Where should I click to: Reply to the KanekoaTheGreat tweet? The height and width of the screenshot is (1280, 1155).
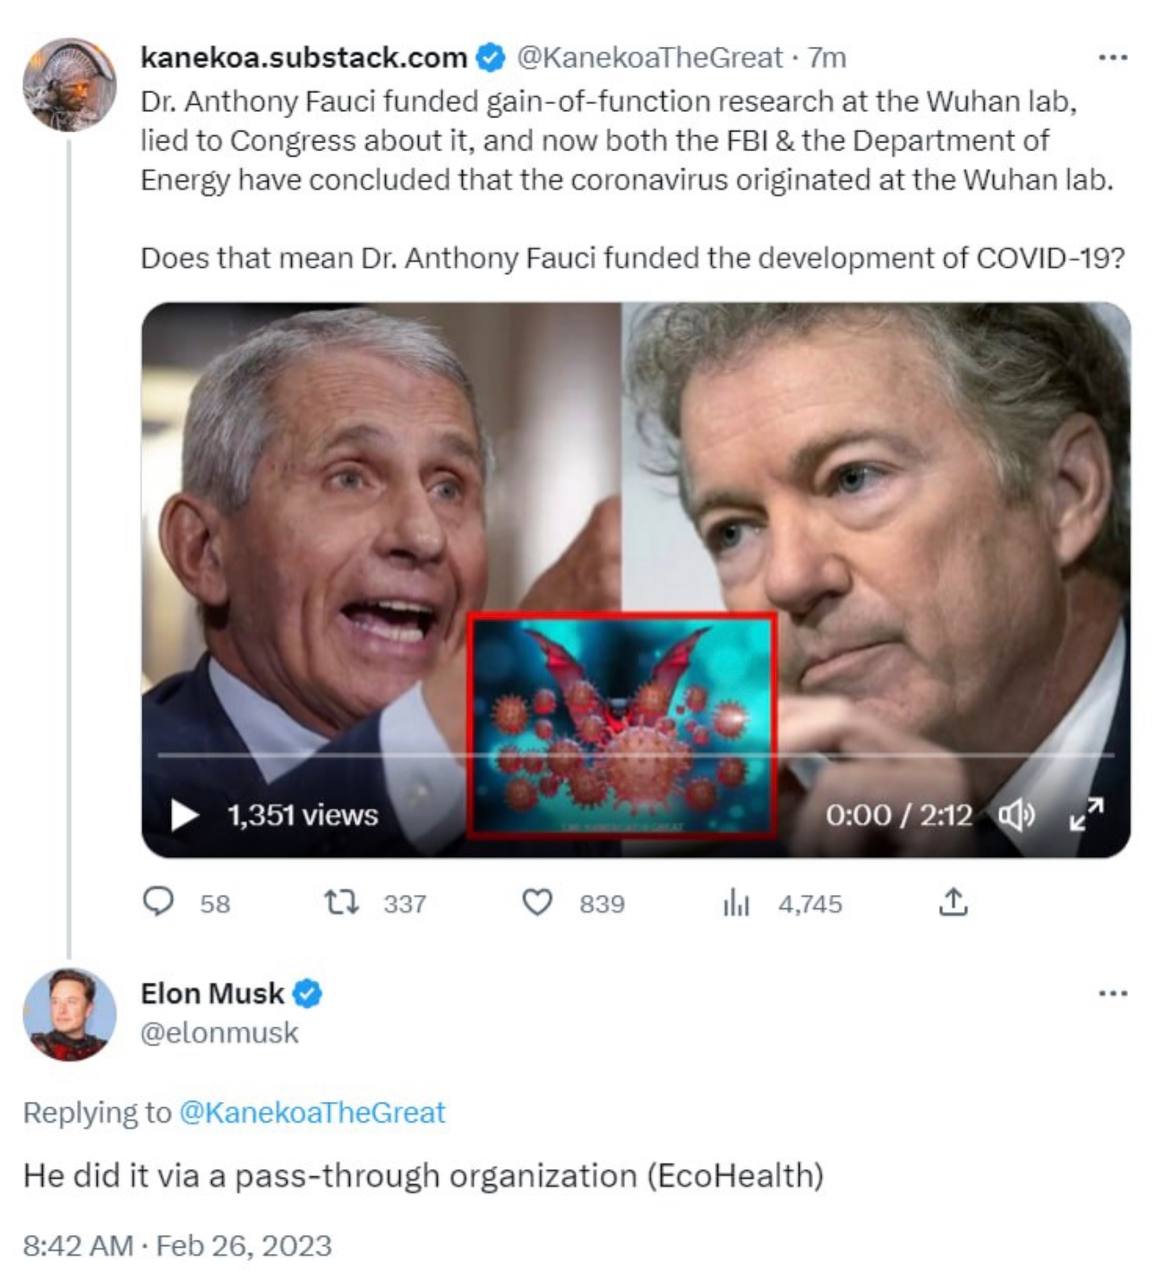click(x=158, y=903)
